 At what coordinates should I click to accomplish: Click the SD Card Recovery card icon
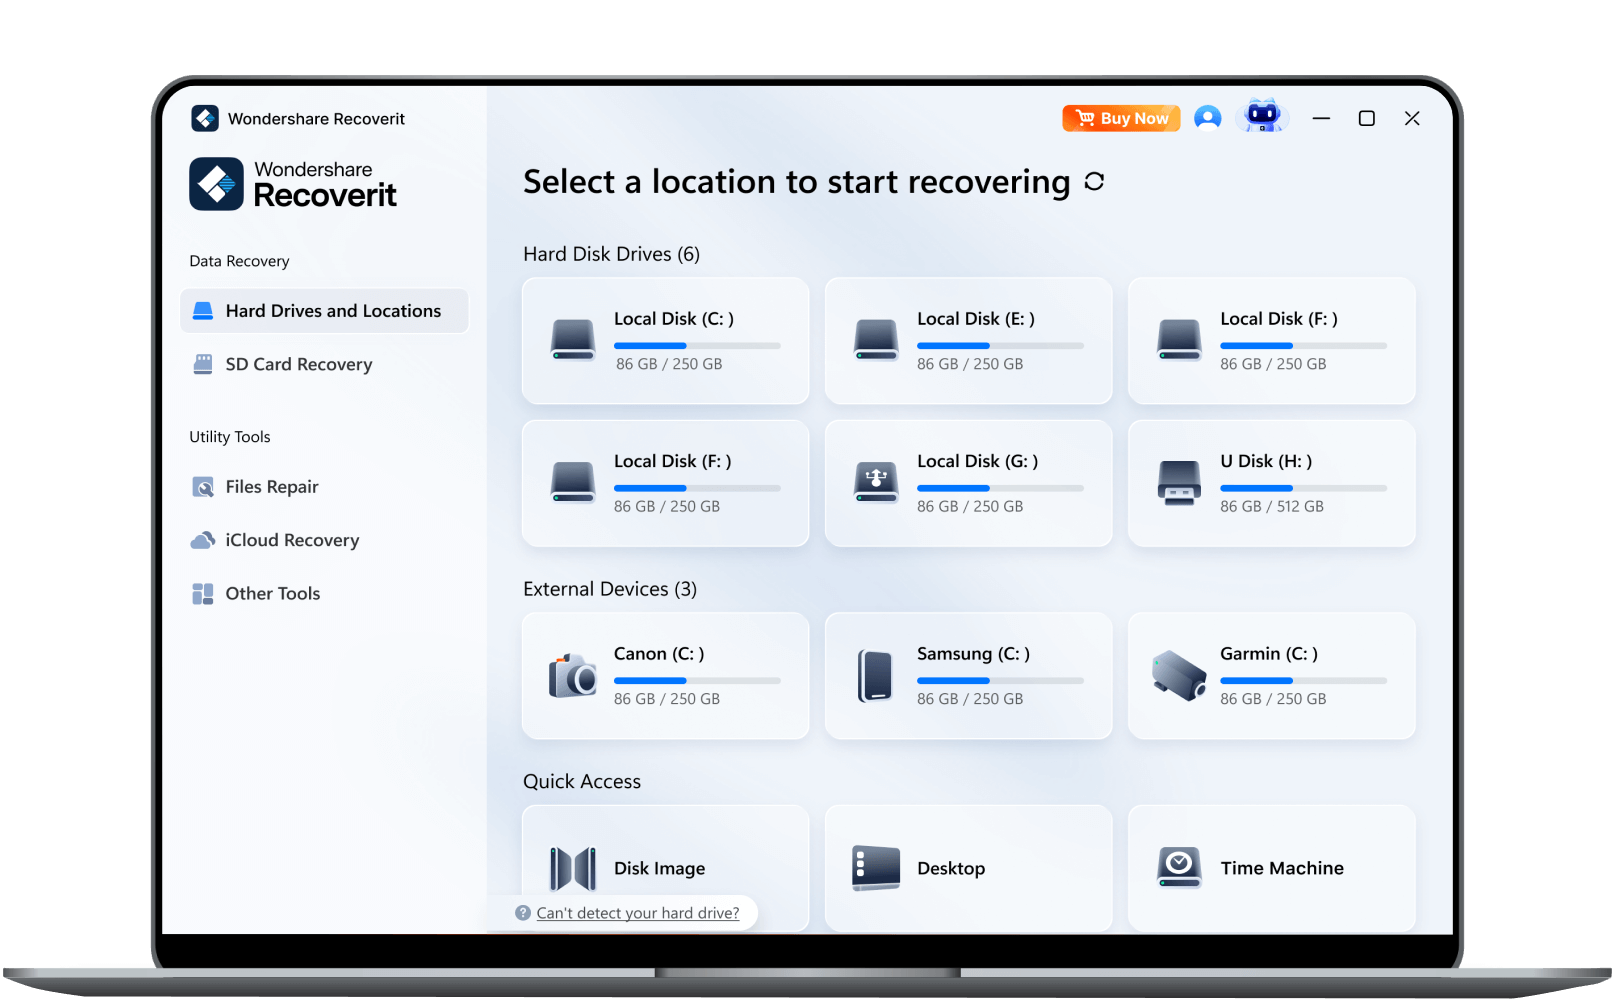coord(203,364)
